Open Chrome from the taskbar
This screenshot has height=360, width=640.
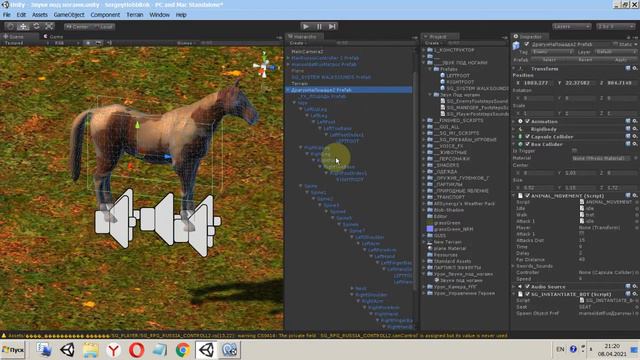(x=183, y=350)
